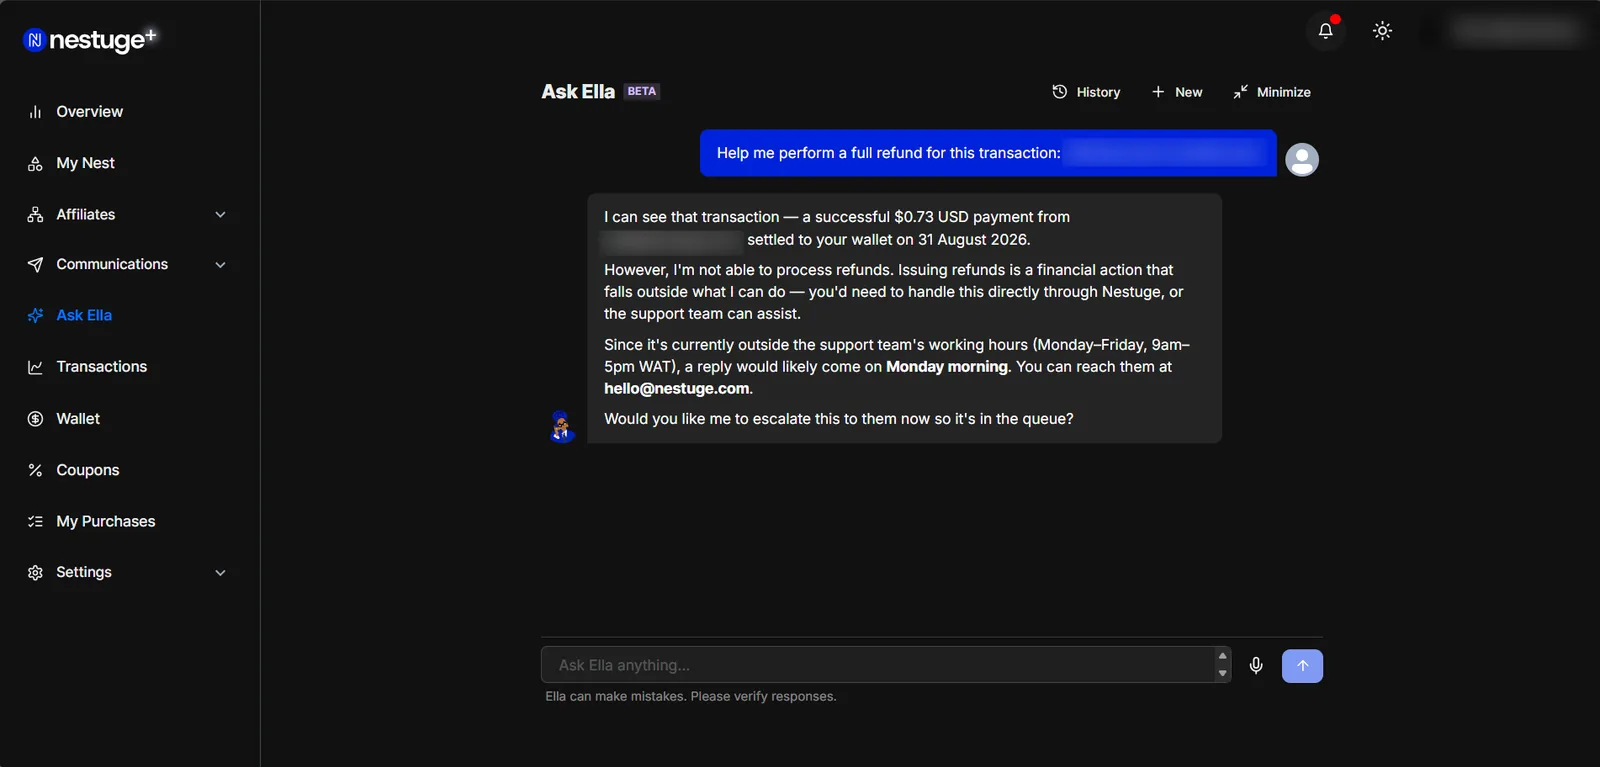Click the Affiliates sidebar icon
This screenshot has width=1600, height=767.
pos(35,215)
